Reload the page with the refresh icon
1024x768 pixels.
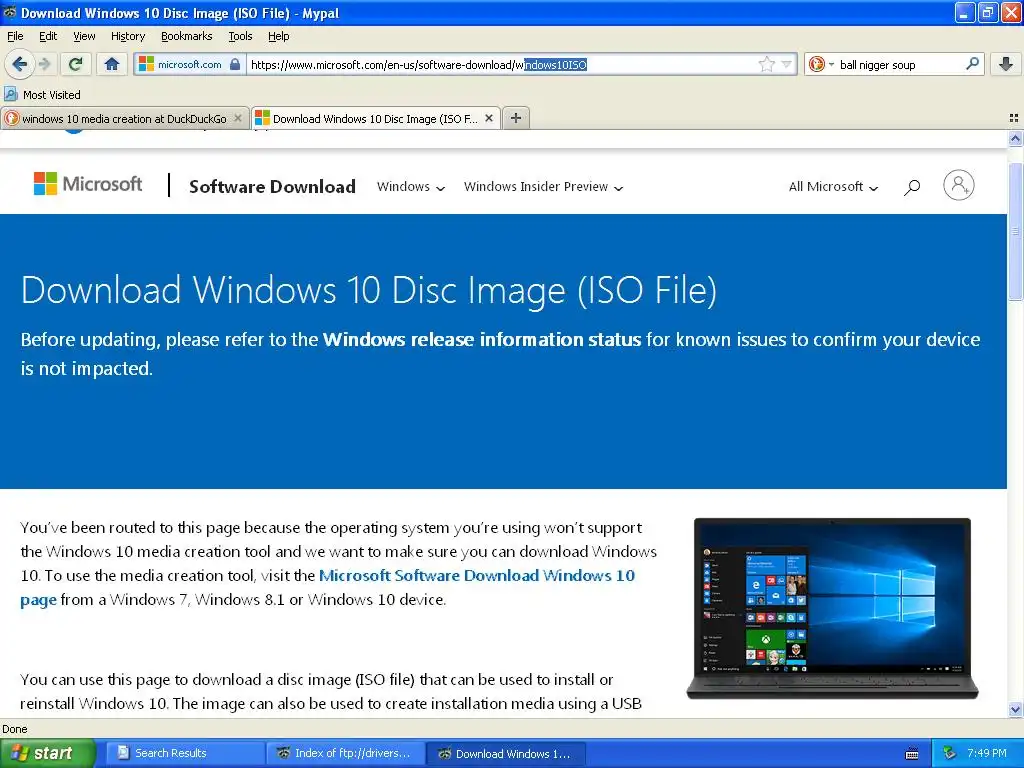coord(75,64)
